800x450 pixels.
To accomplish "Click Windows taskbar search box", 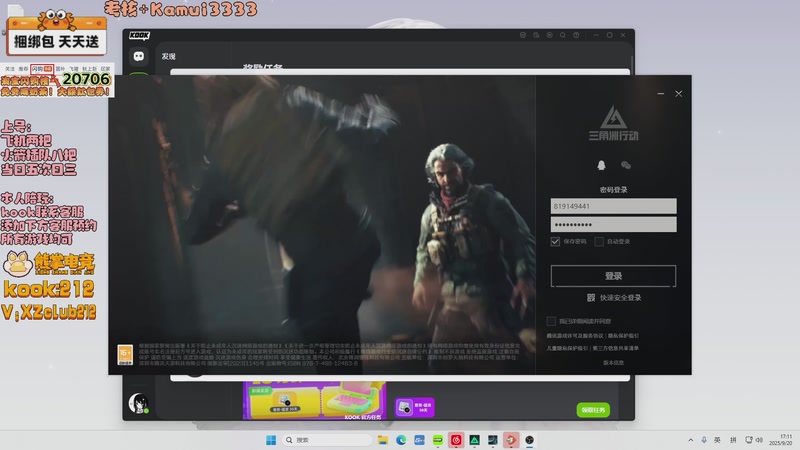I will click(327, 440).
